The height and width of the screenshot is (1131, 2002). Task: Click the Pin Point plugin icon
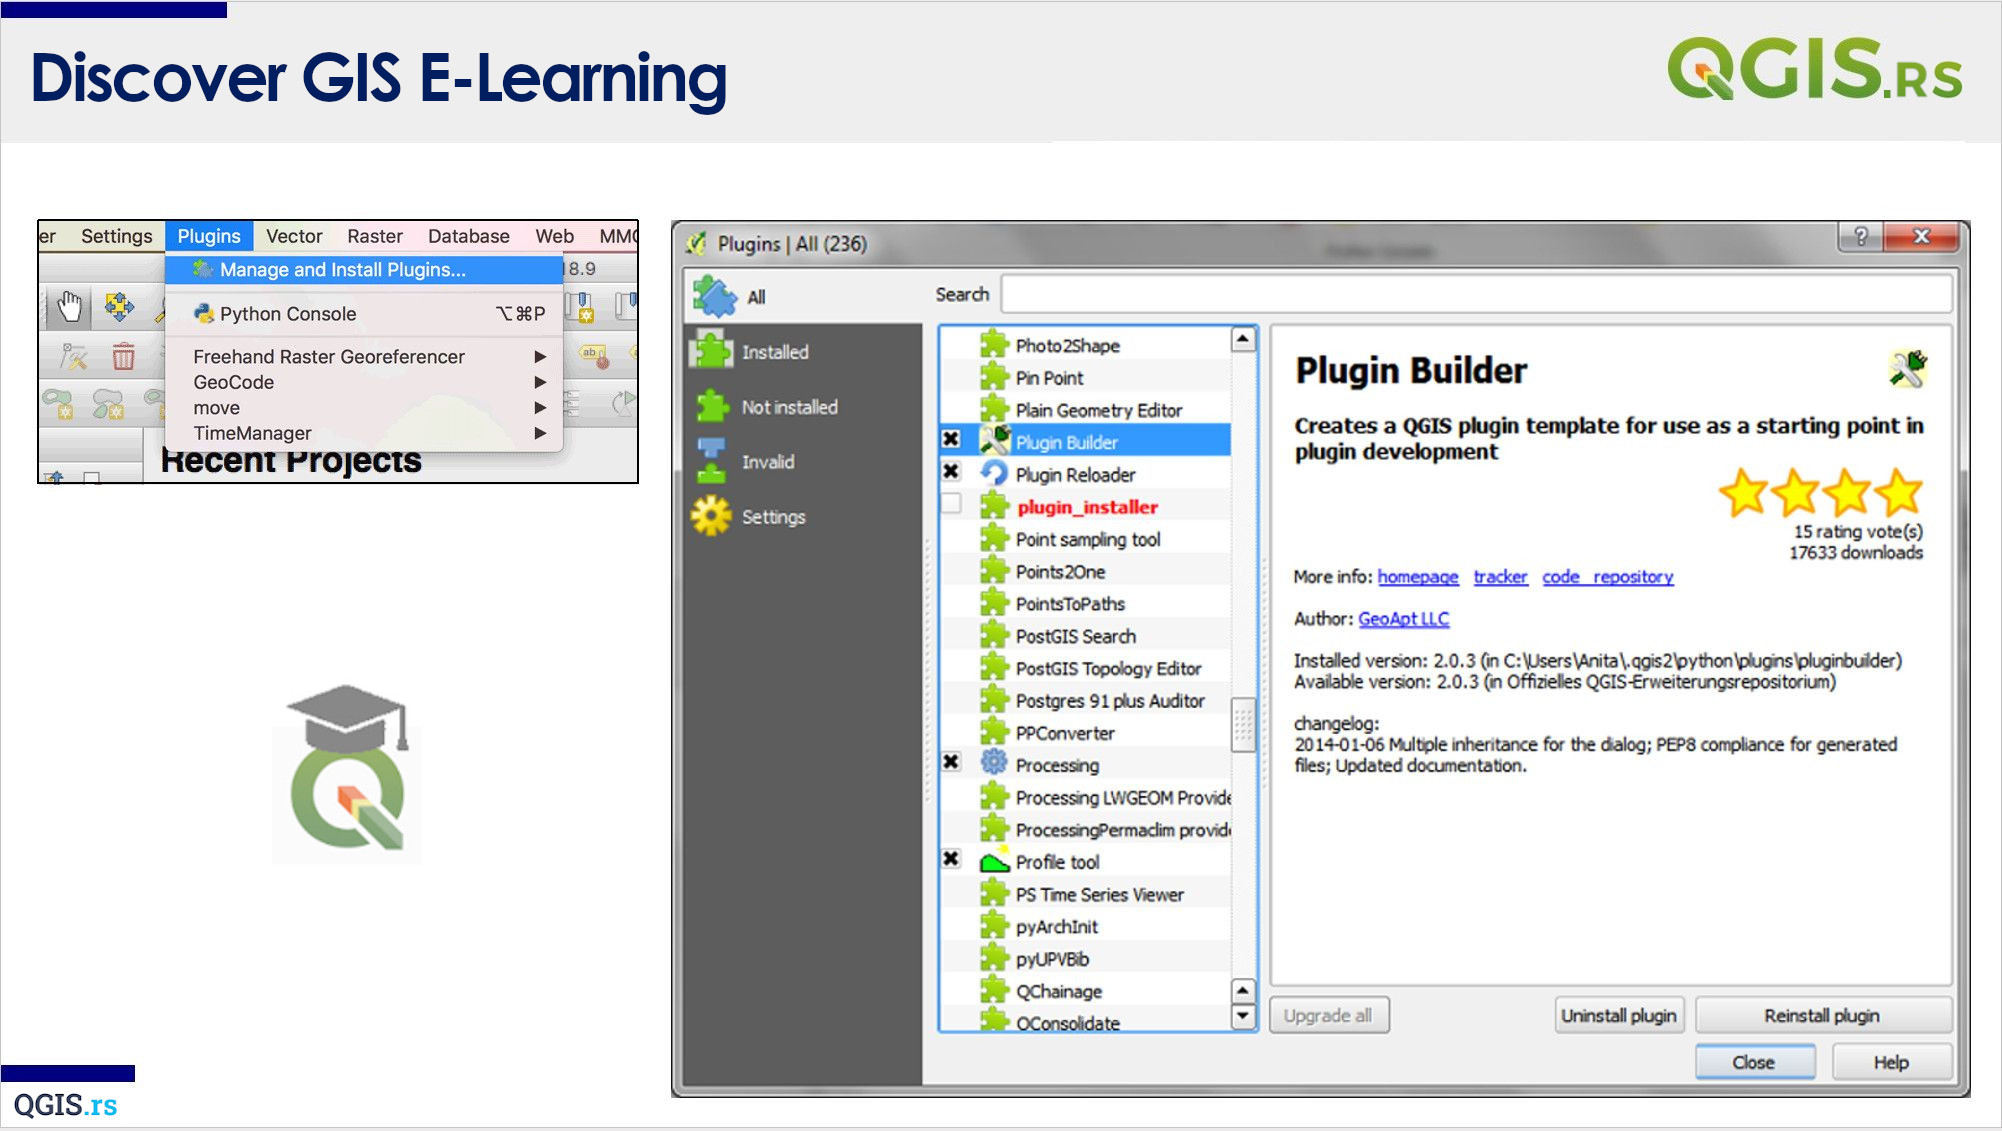click(x=994, y=377)
